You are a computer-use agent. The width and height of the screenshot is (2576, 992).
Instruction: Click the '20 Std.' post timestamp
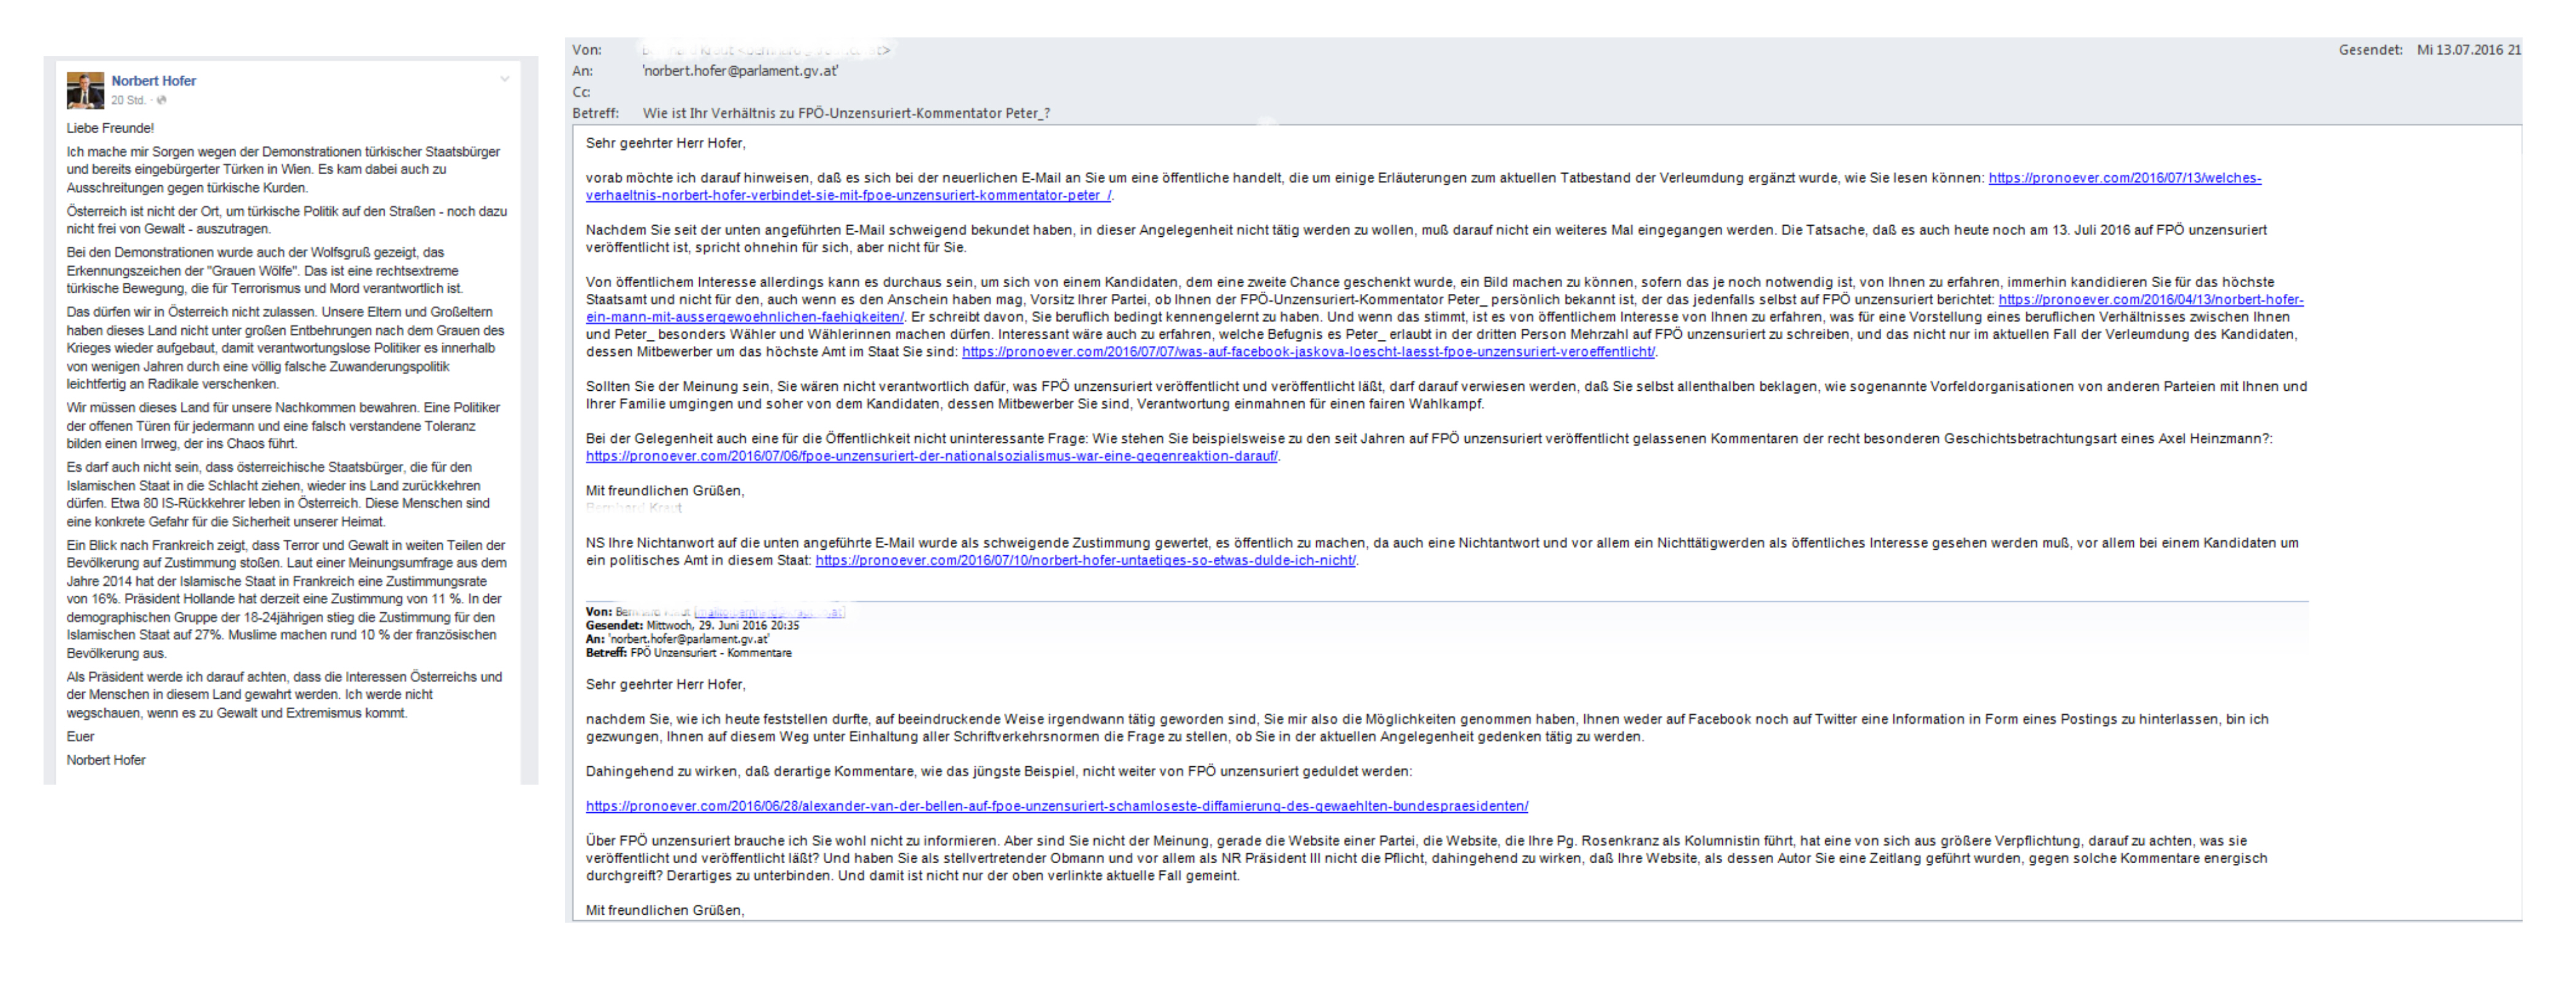(x=128, y=100)
